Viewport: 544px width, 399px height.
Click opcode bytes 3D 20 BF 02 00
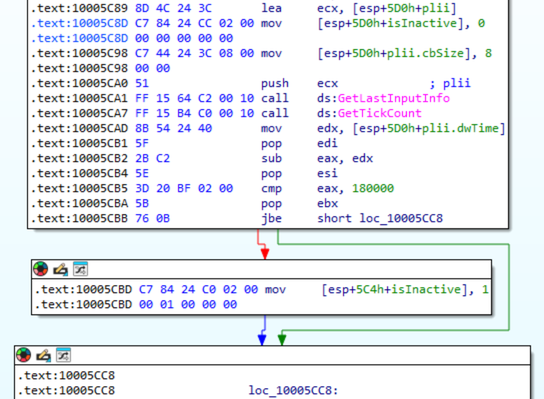(x=184, y=188)
